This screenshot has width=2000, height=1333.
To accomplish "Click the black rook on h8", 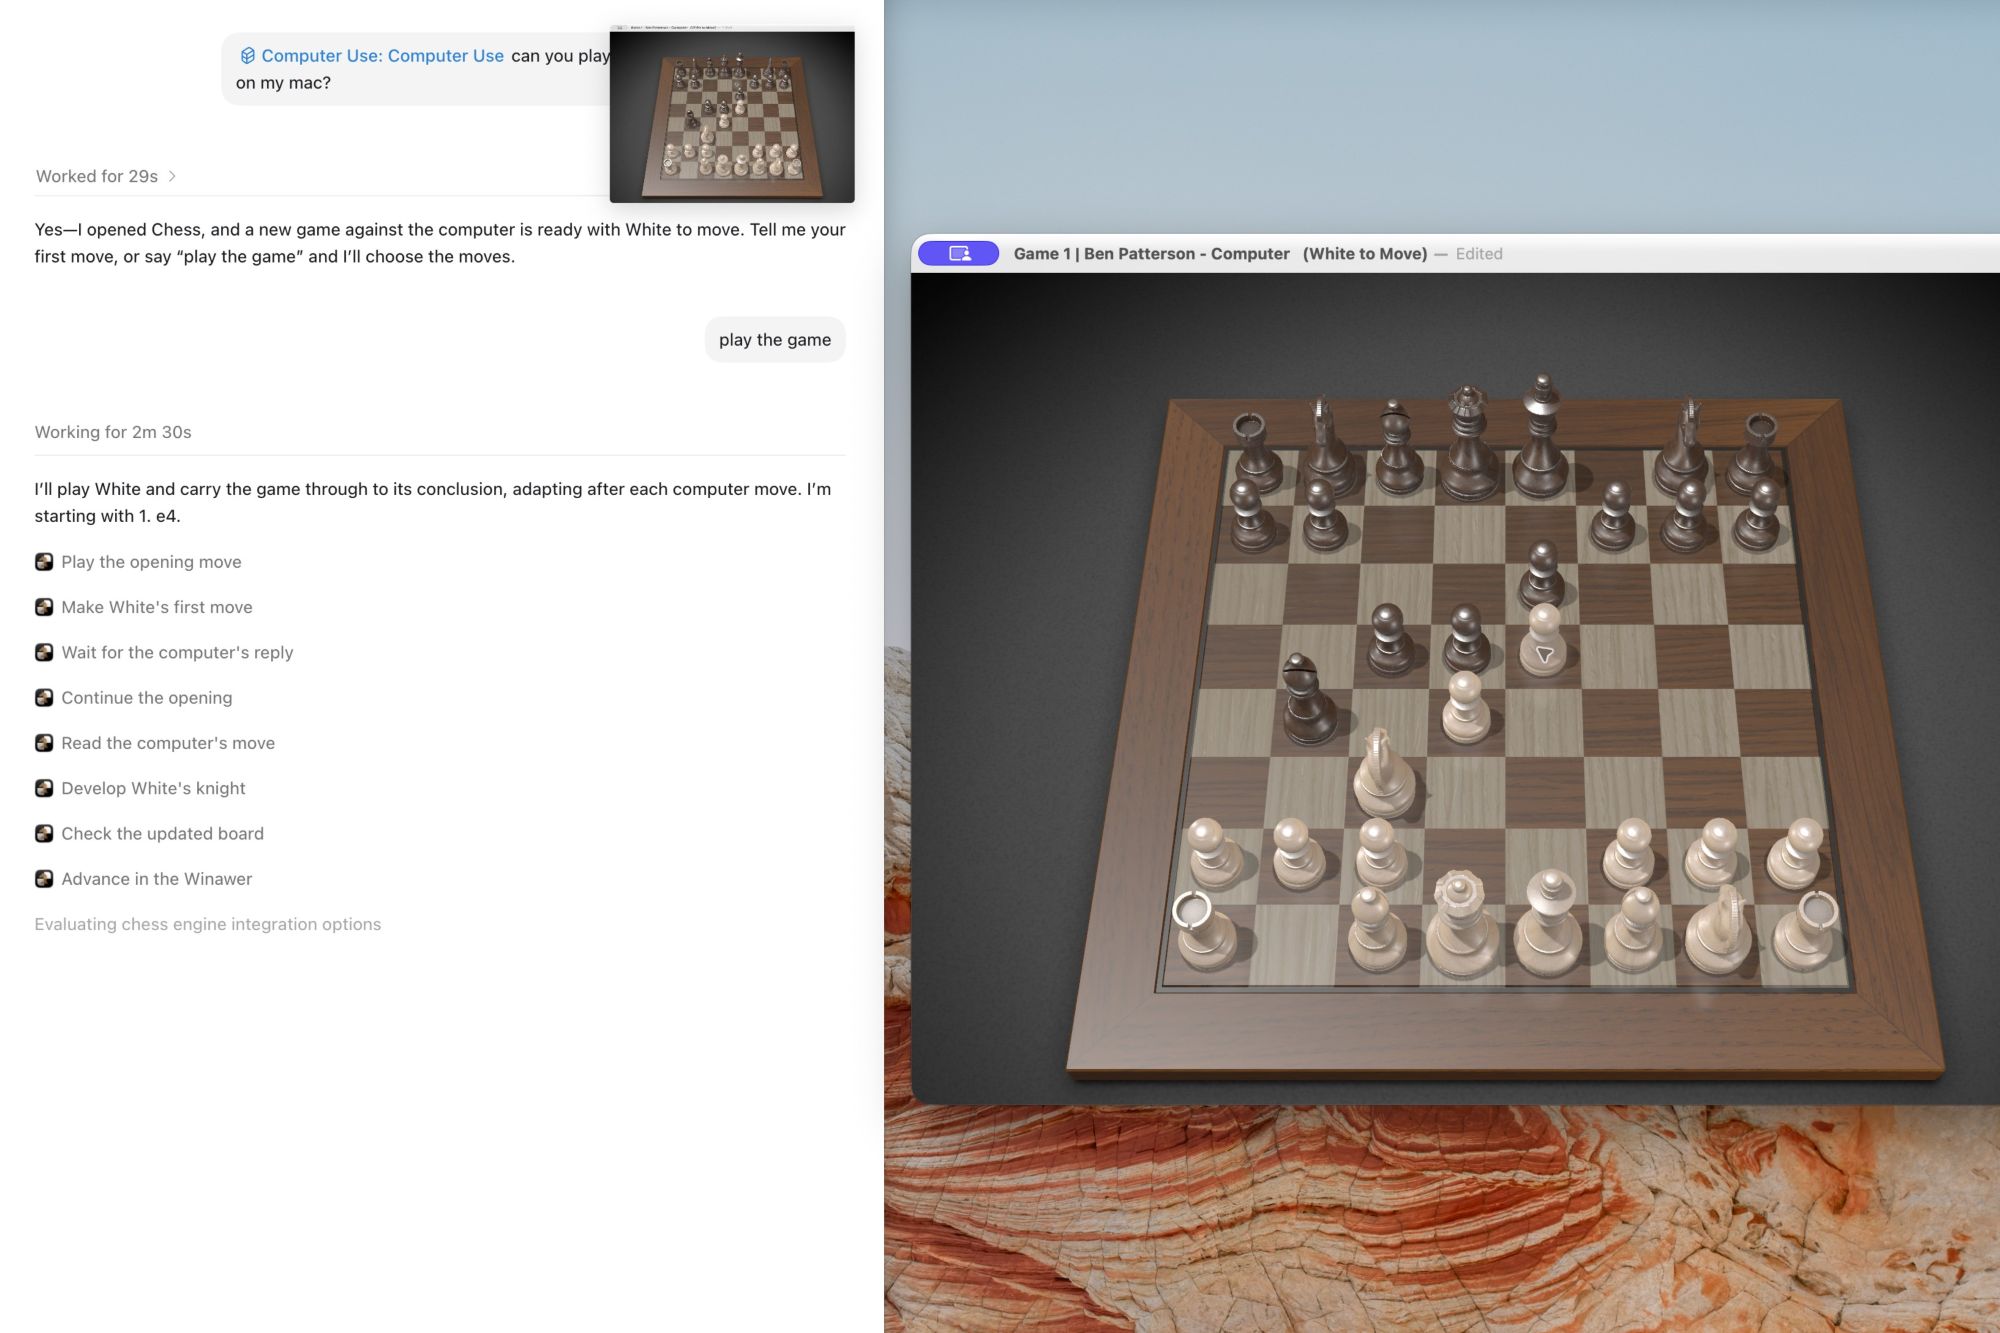I will [x=1754, y=455].
